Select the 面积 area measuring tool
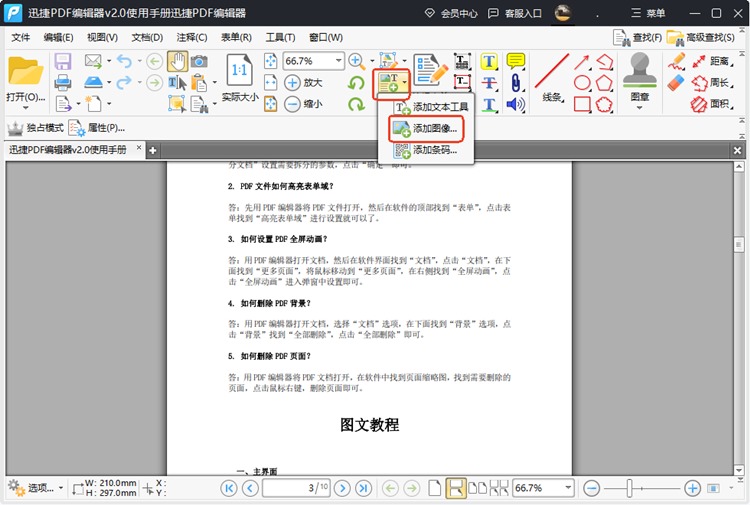This screenshot has width=750, height=505. click(712, 104)
